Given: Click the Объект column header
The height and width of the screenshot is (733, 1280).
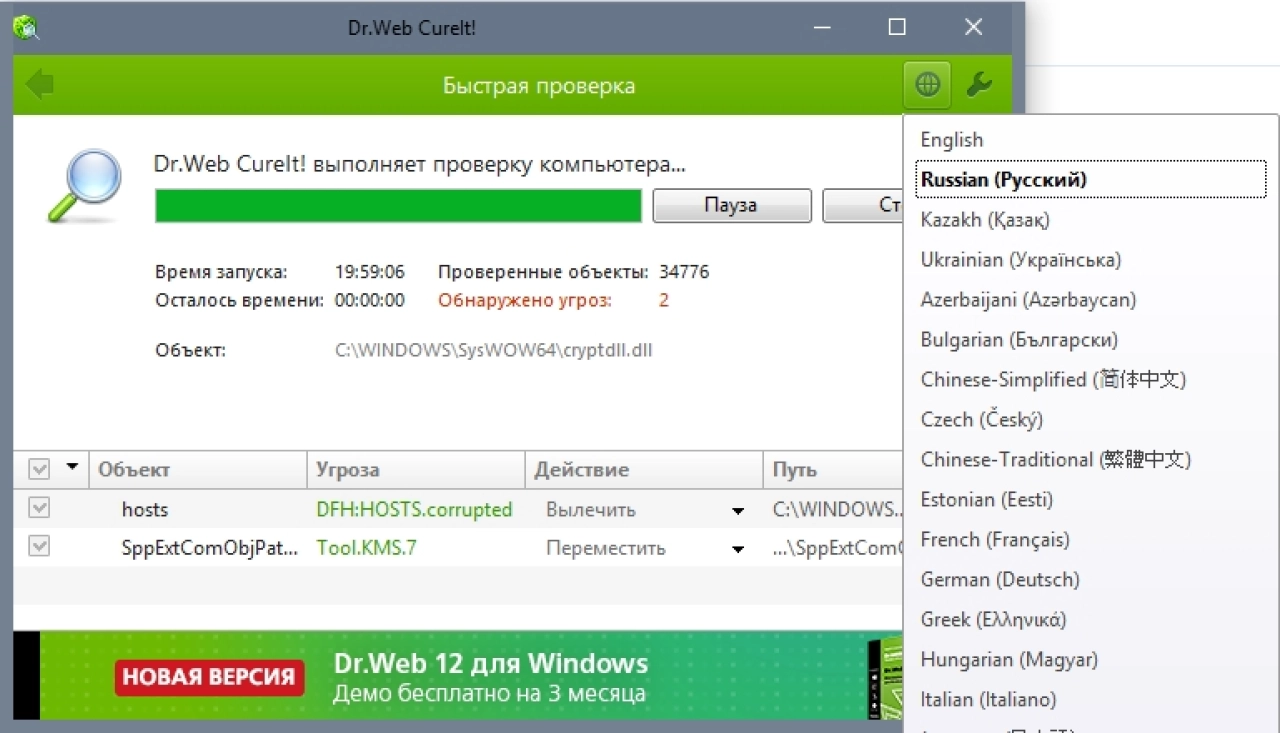Looking at the screenshot, I should coord(197,469).
